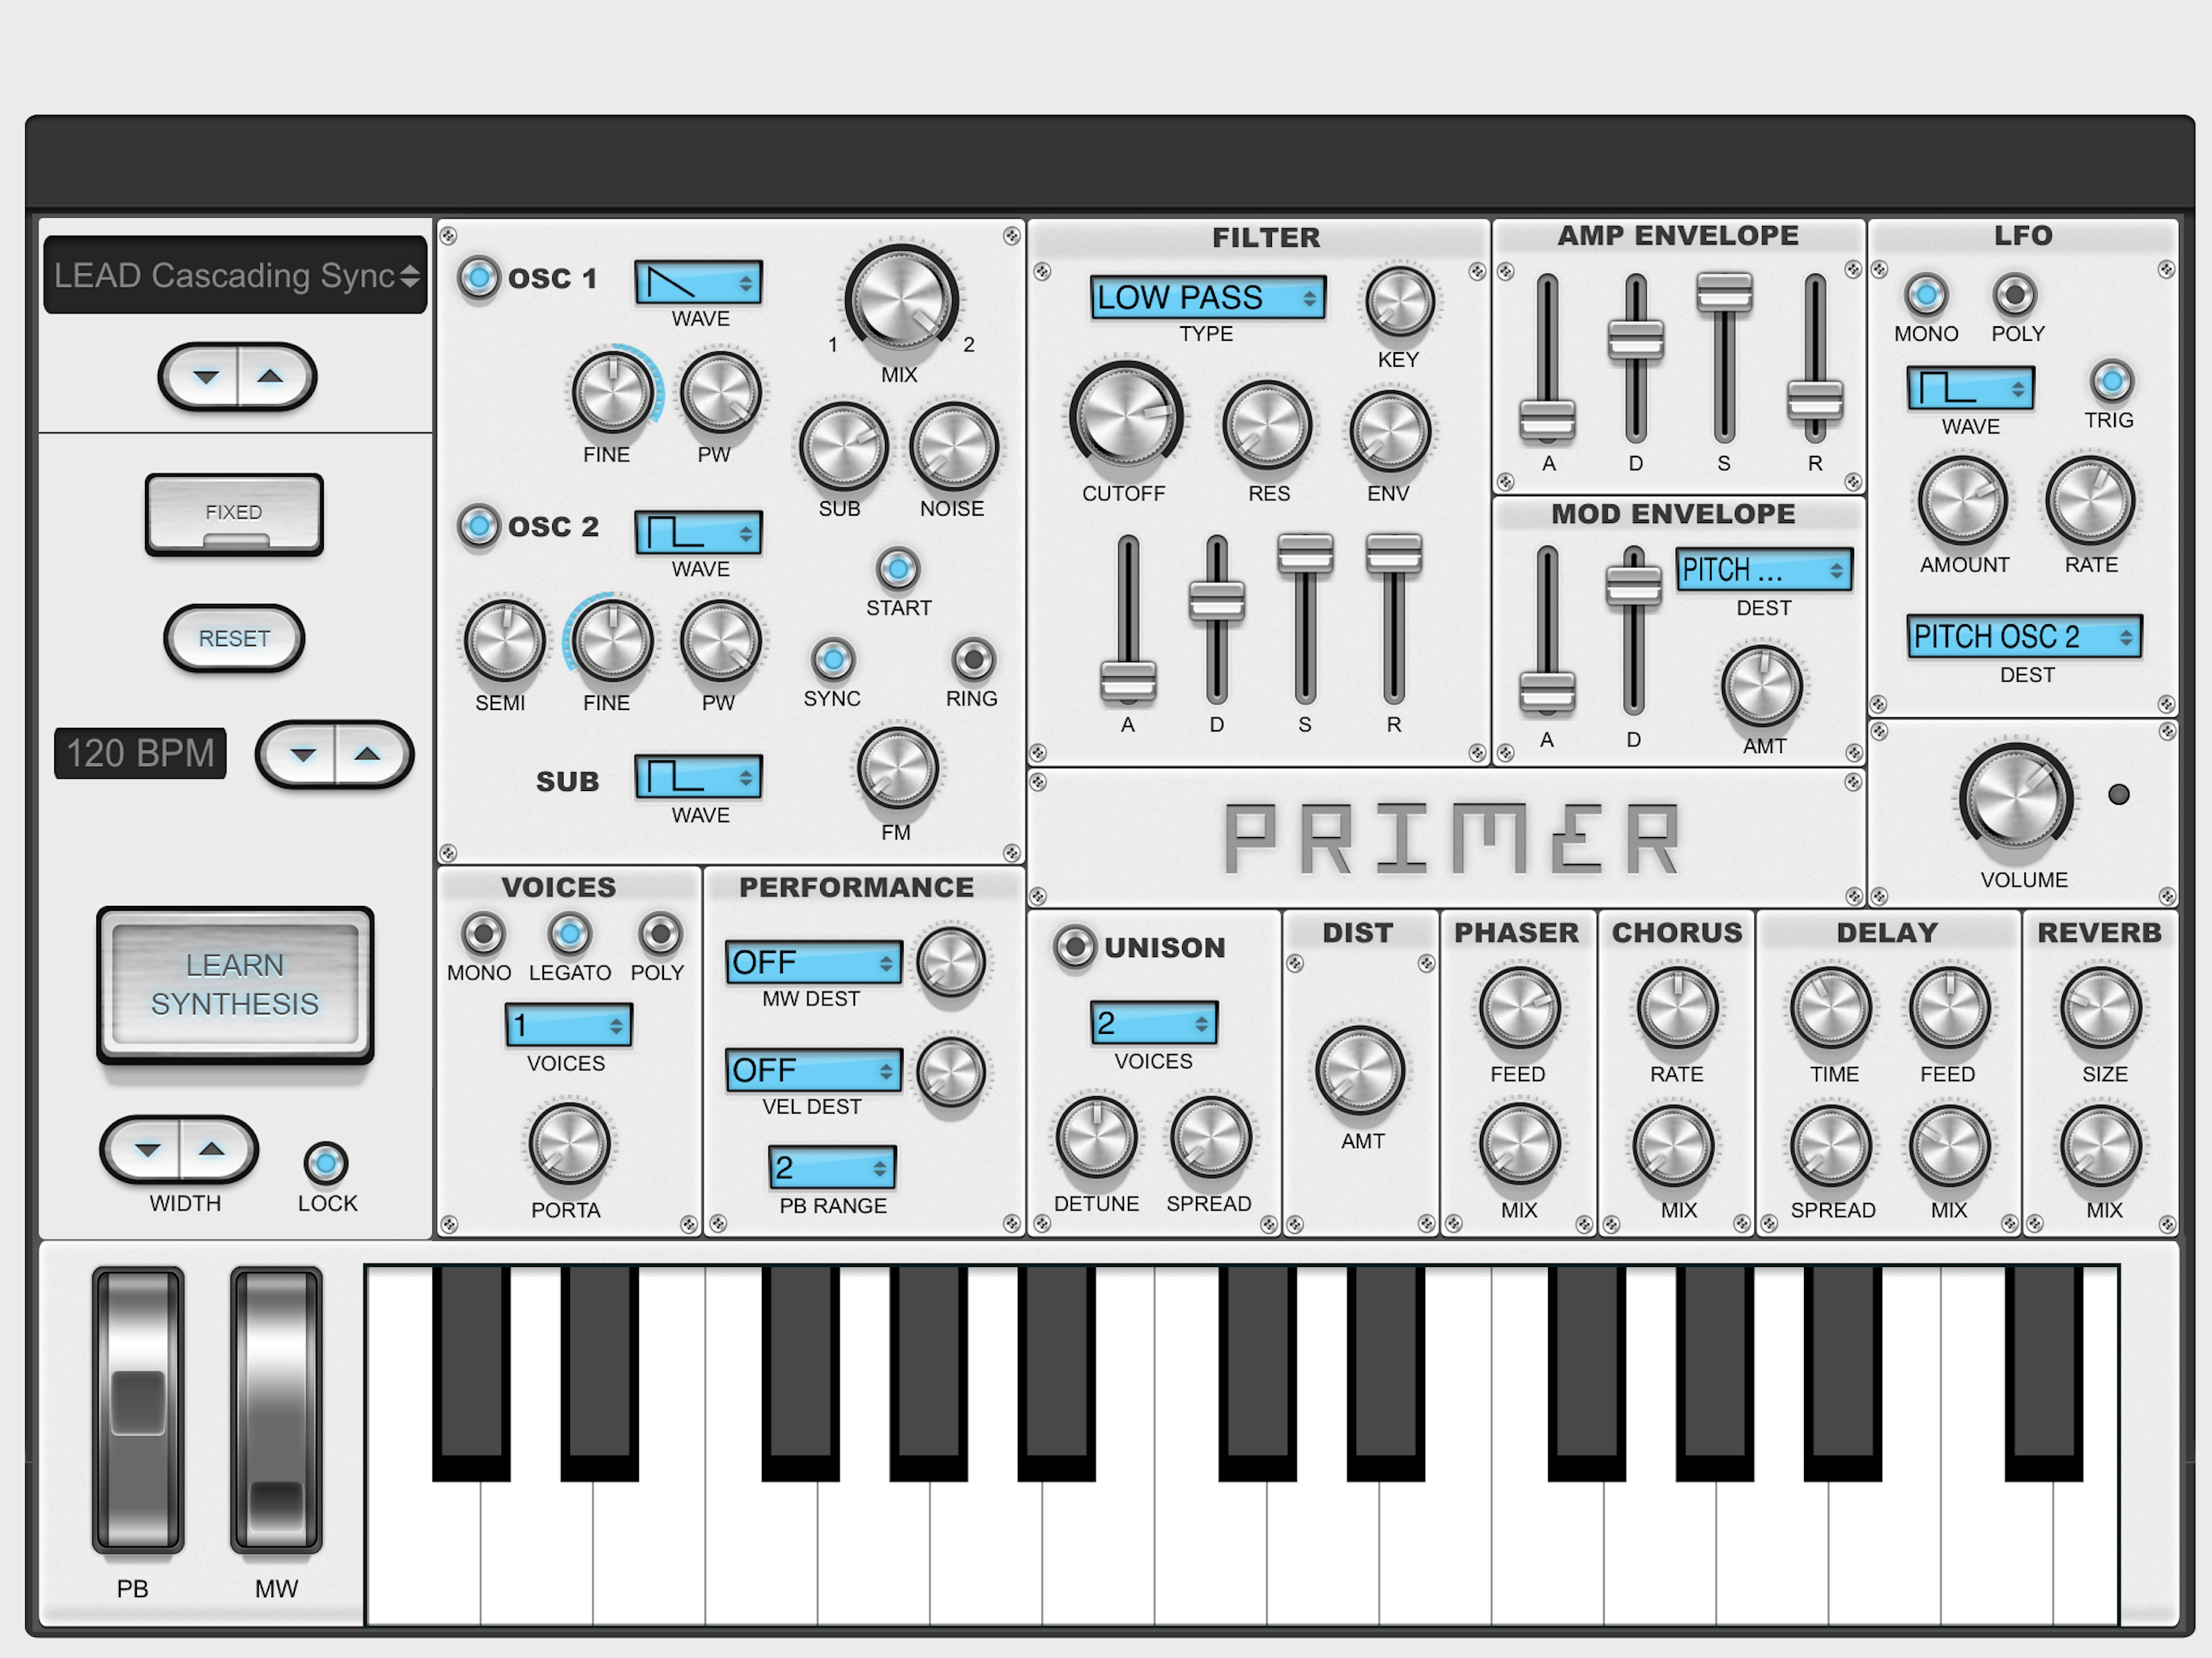Click the filter CUTOFF knob
The width and height of the screenshot is (2212, 1658).
click(x=1125, y=418)
